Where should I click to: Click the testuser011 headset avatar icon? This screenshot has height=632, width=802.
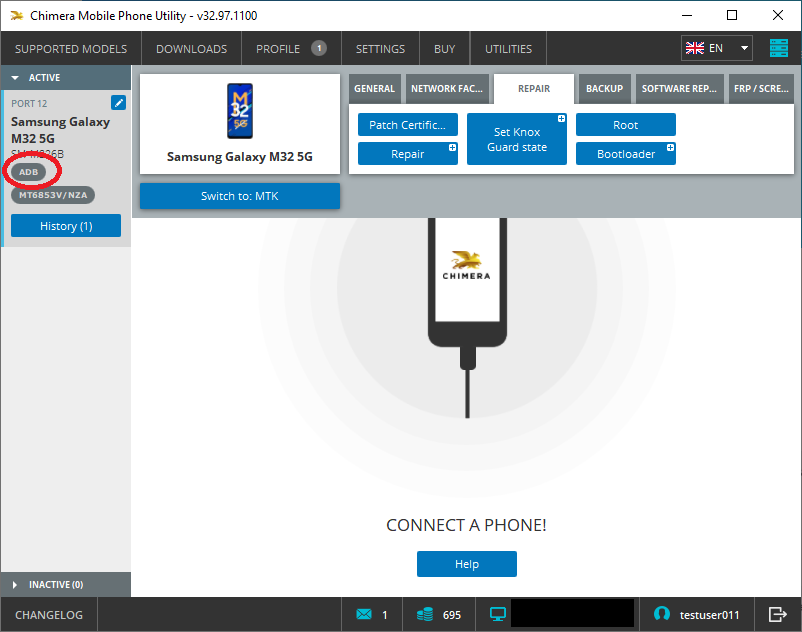point(661,614)
